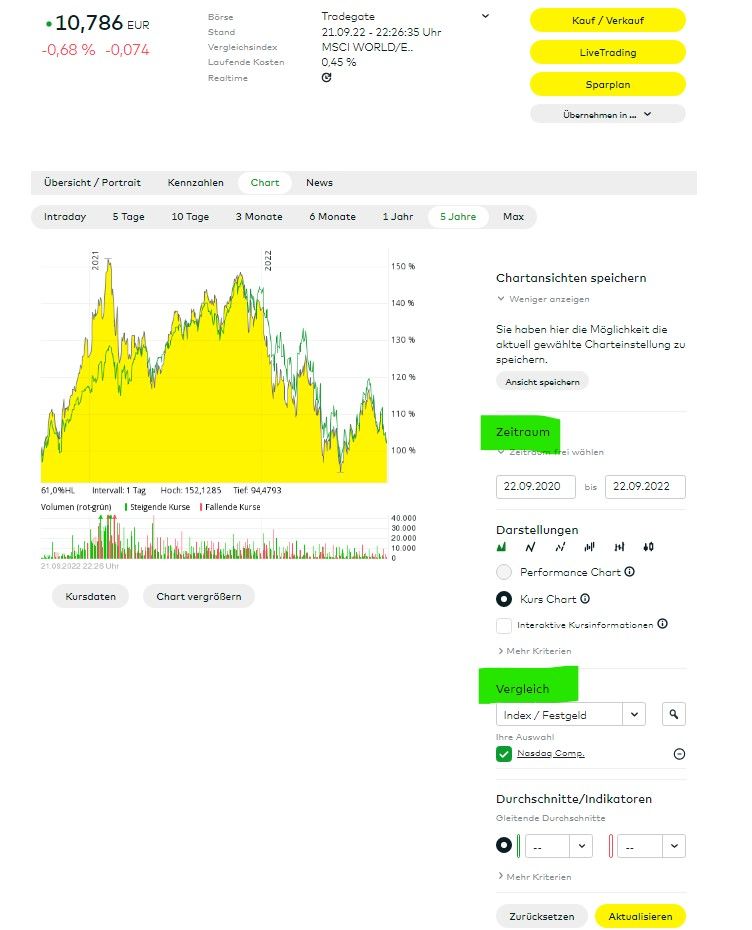Select the 1 Jahr time range tab
The height and width of the screenshot is (930, 752).
coord(397,217)
